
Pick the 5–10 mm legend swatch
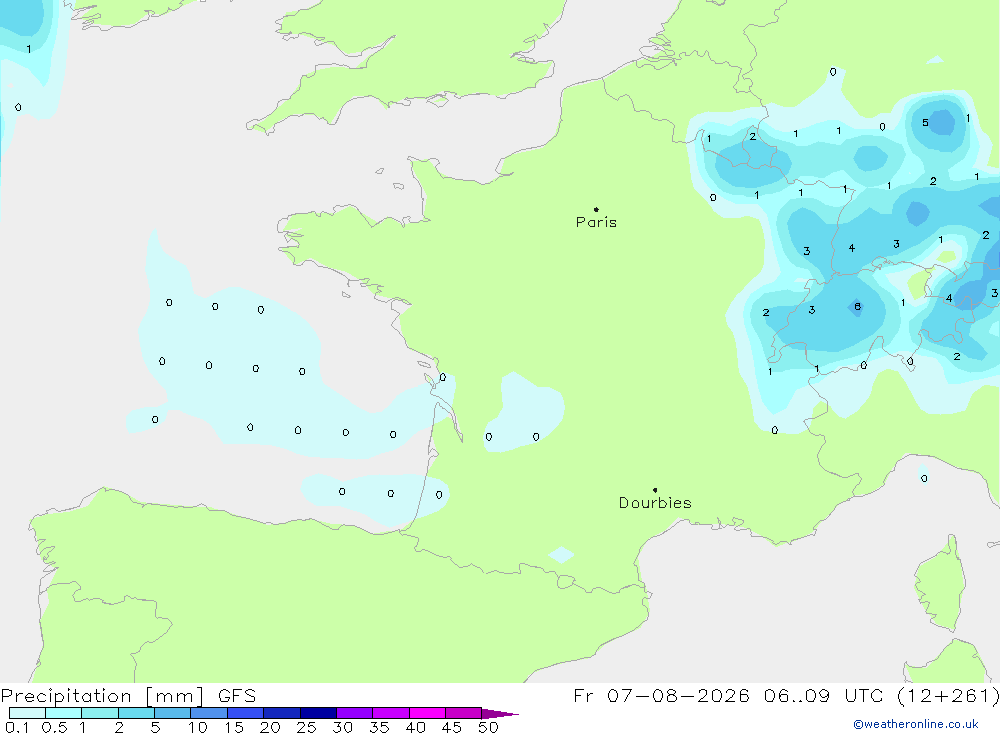pyautogui.click(x=173, y=713)
